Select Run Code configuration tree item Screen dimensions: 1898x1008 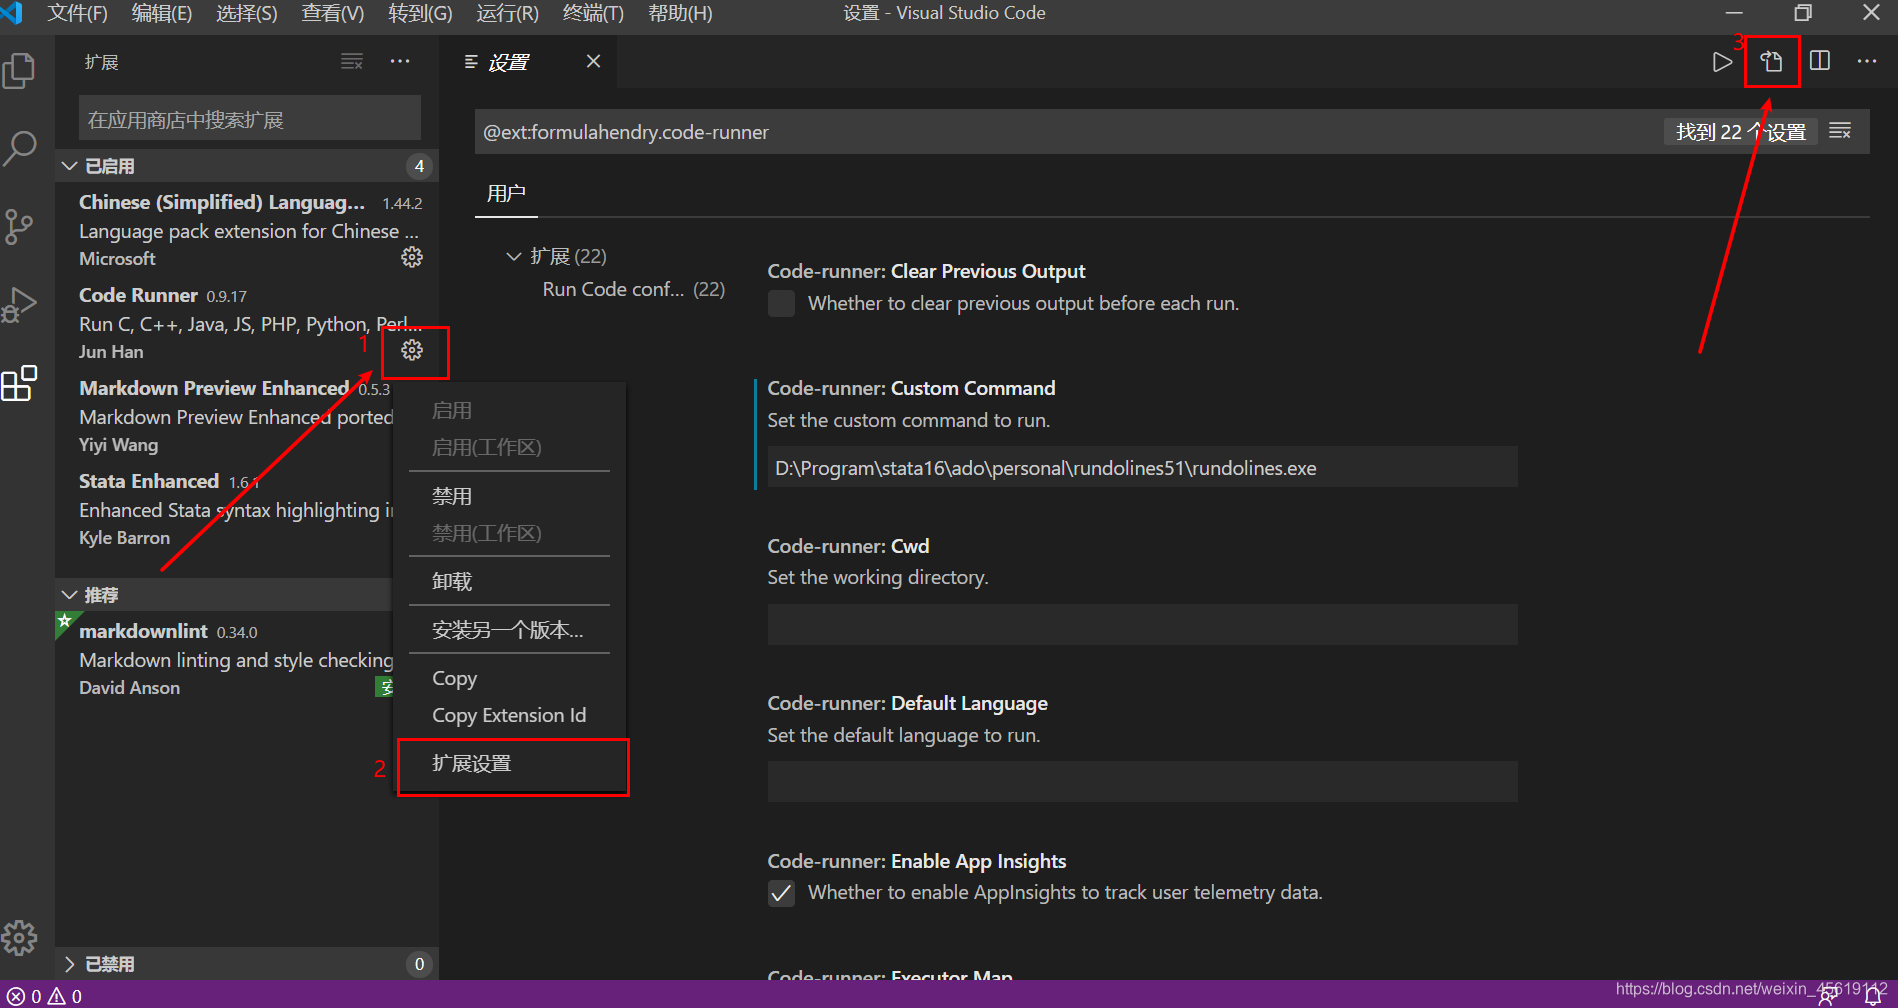pyautogui.click(x=633, y=289)
